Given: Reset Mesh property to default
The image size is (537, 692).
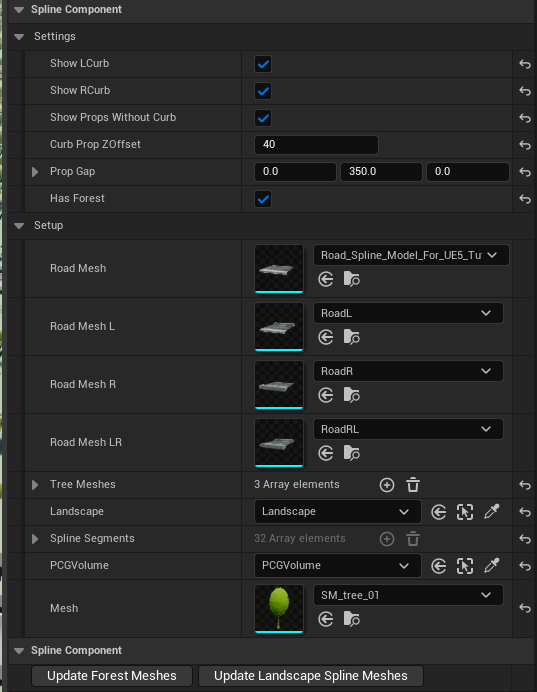Looking at the screenshot, I should coord(525,608).
